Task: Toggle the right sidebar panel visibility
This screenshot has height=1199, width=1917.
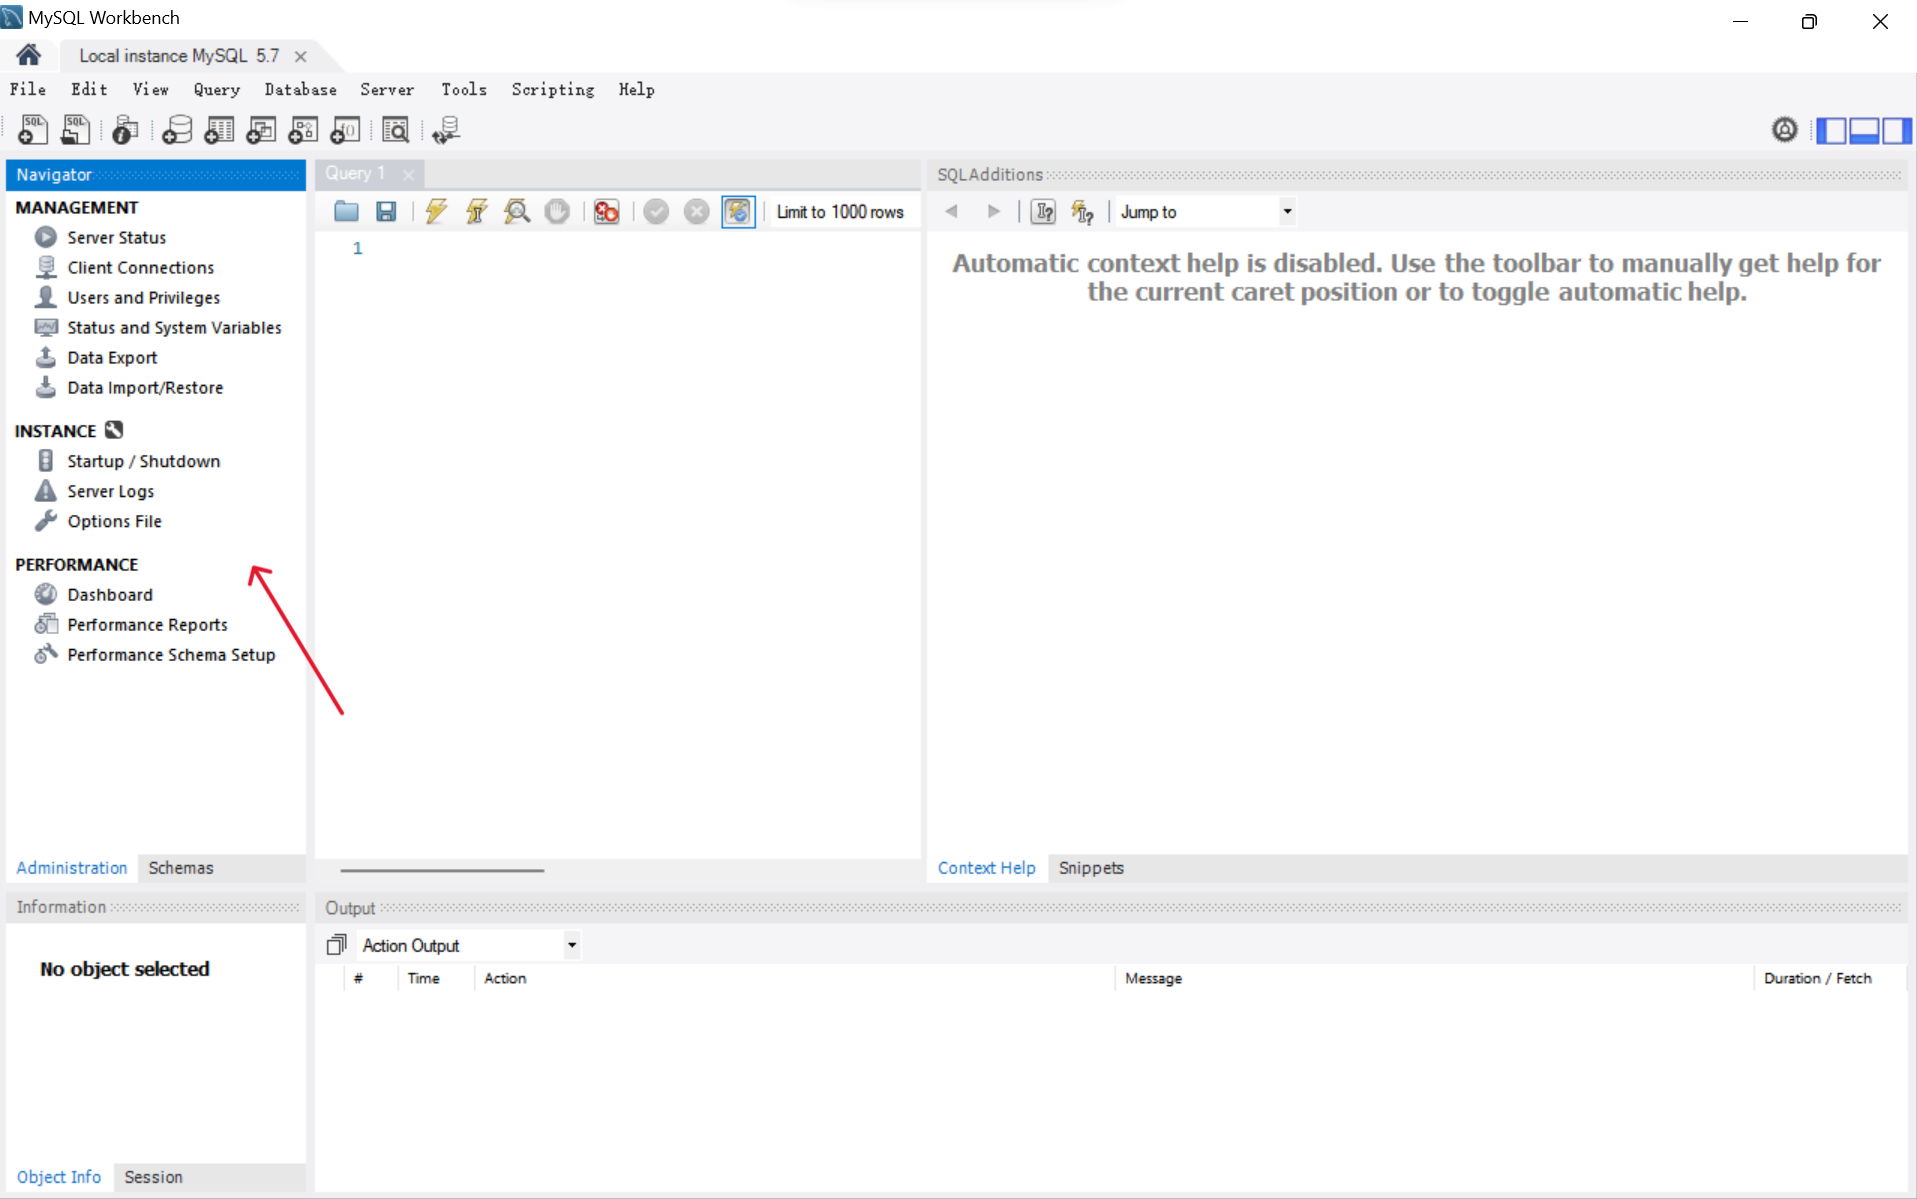Action: click(1896, 130)
